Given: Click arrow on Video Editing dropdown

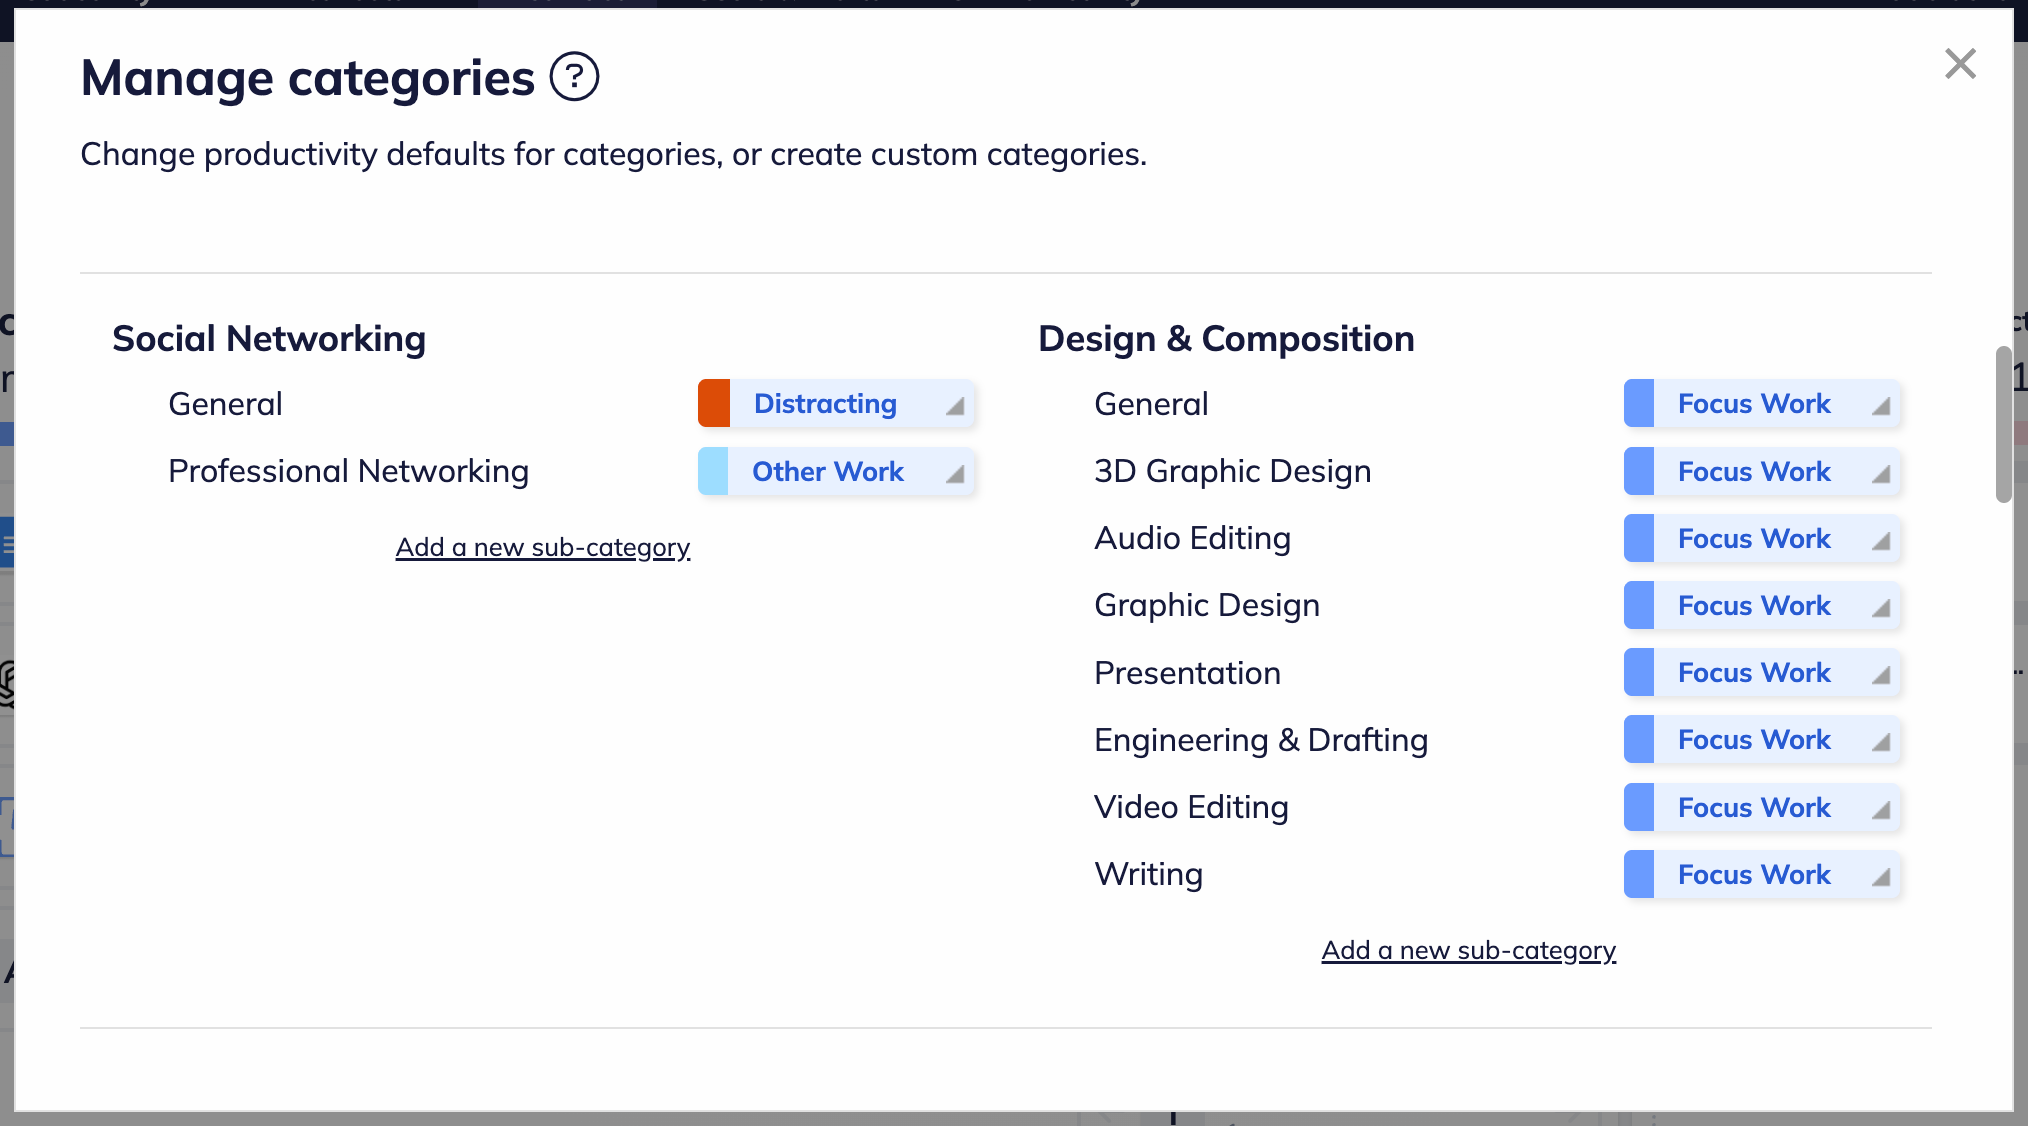Looking at the screenshot, I should click(x=1881, y=810).
